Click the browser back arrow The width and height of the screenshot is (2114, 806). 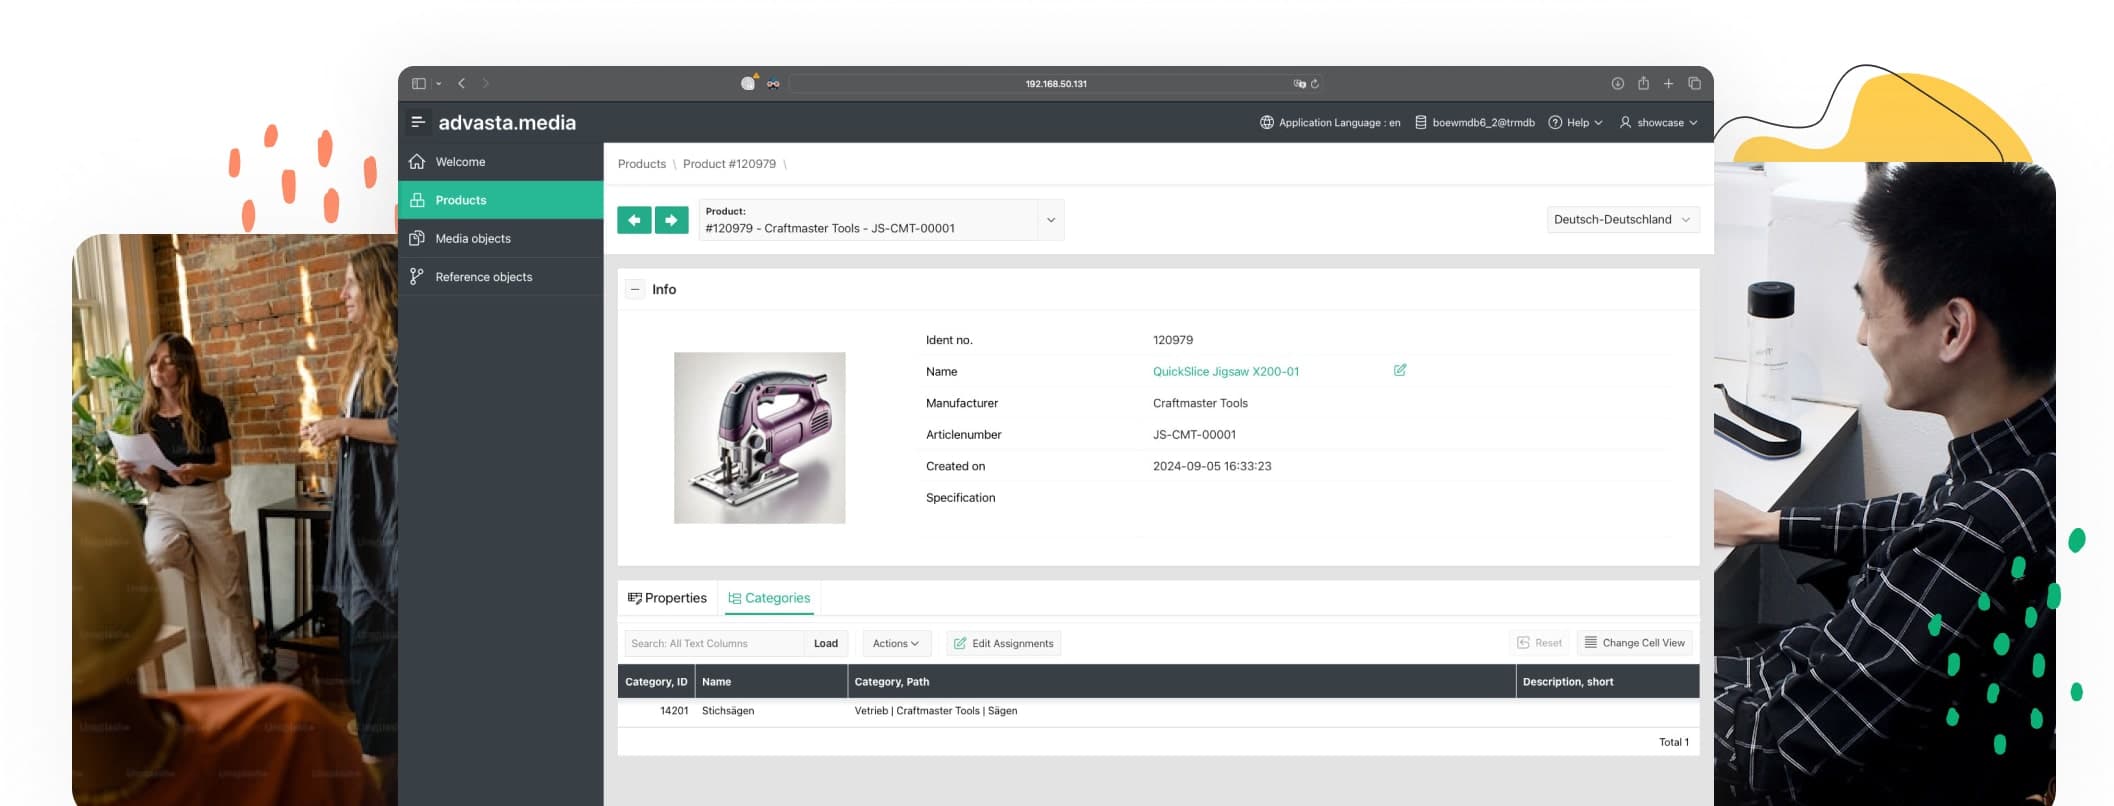tap(461, 84)
